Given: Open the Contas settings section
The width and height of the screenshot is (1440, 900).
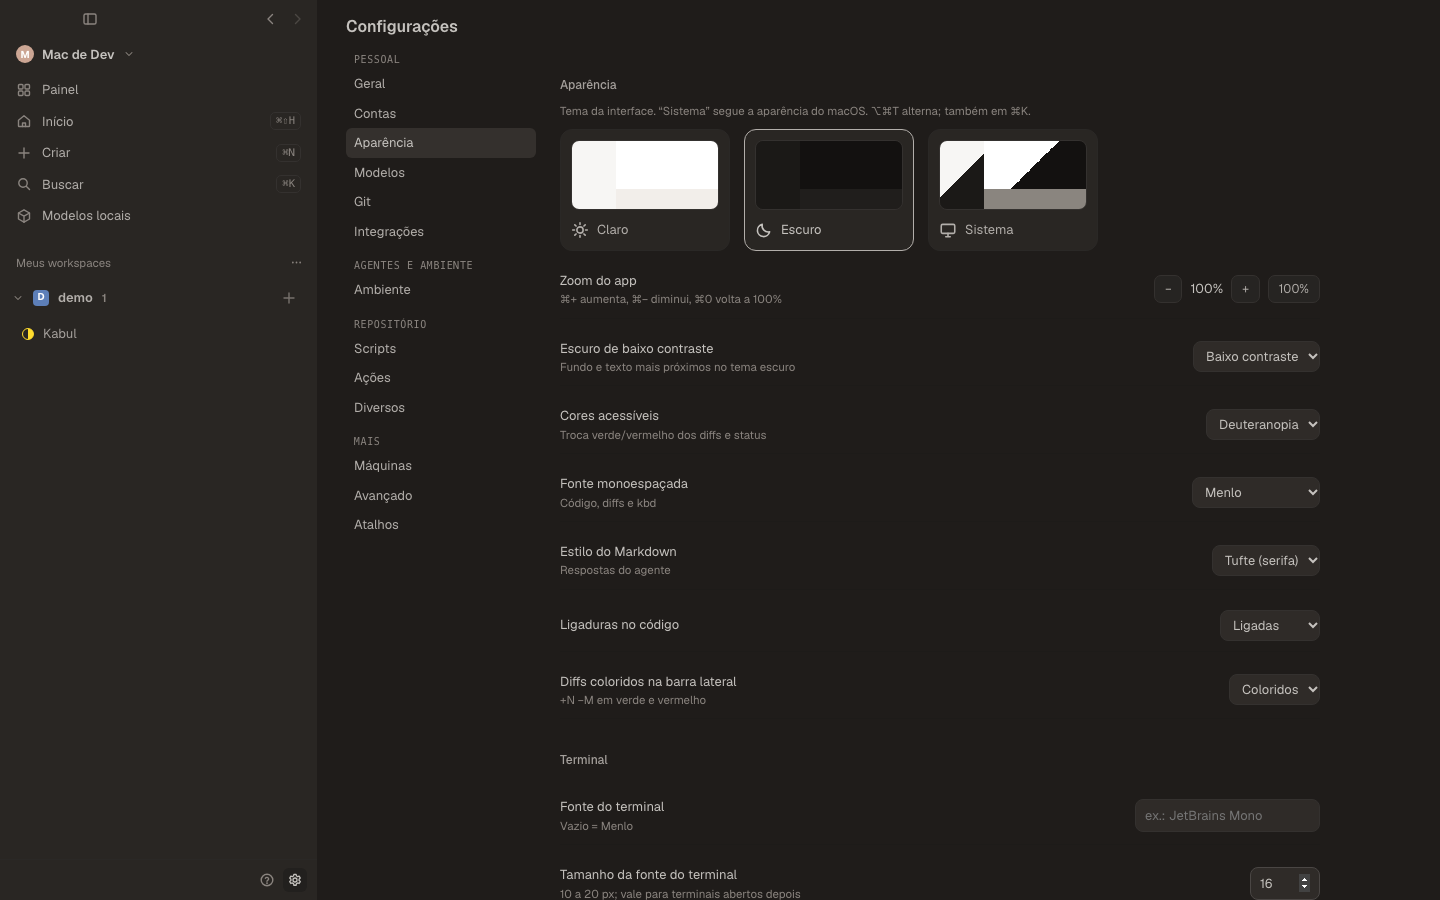Looking at the screenshot, I should pyautogui.click(x=441, y=114).
